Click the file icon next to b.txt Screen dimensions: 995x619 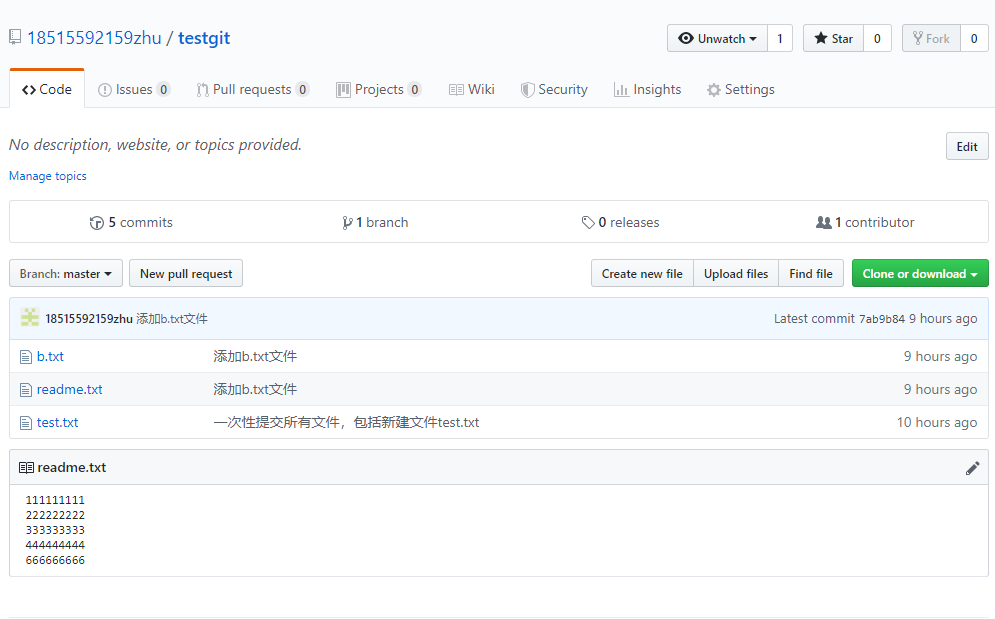tap(25, 357)
